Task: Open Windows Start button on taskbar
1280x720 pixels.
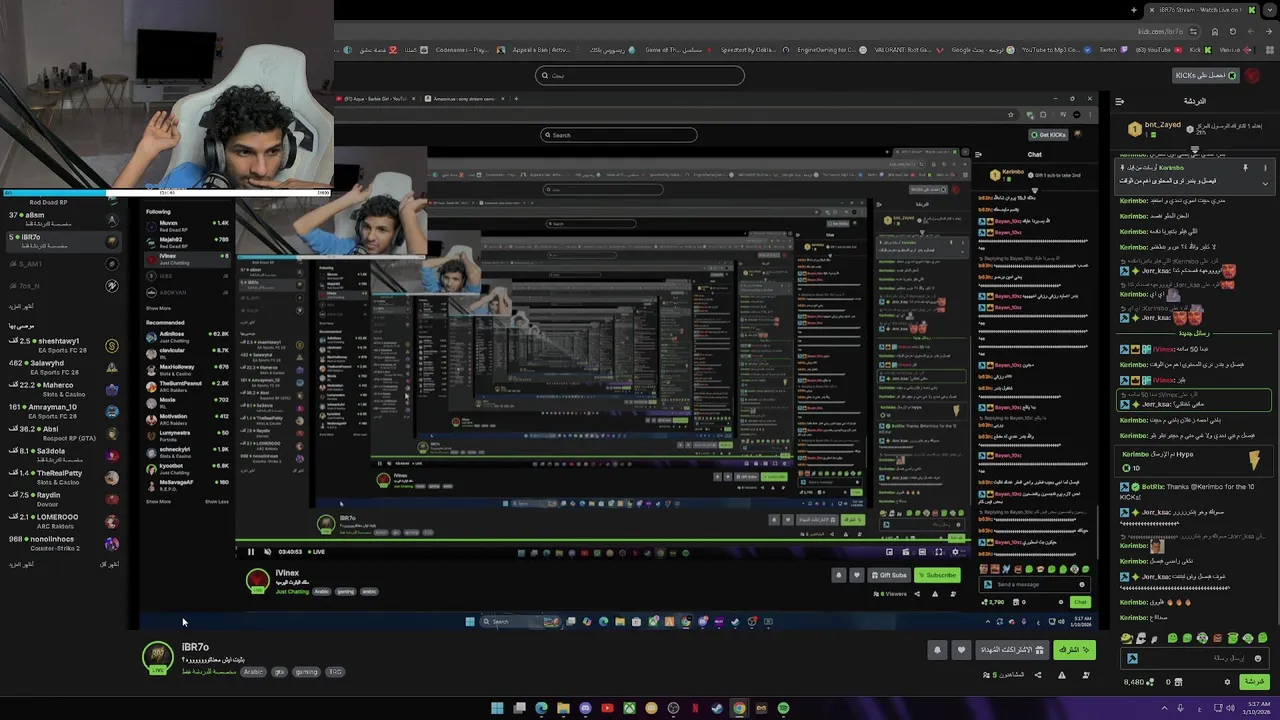Action: (x=497, y=709)
